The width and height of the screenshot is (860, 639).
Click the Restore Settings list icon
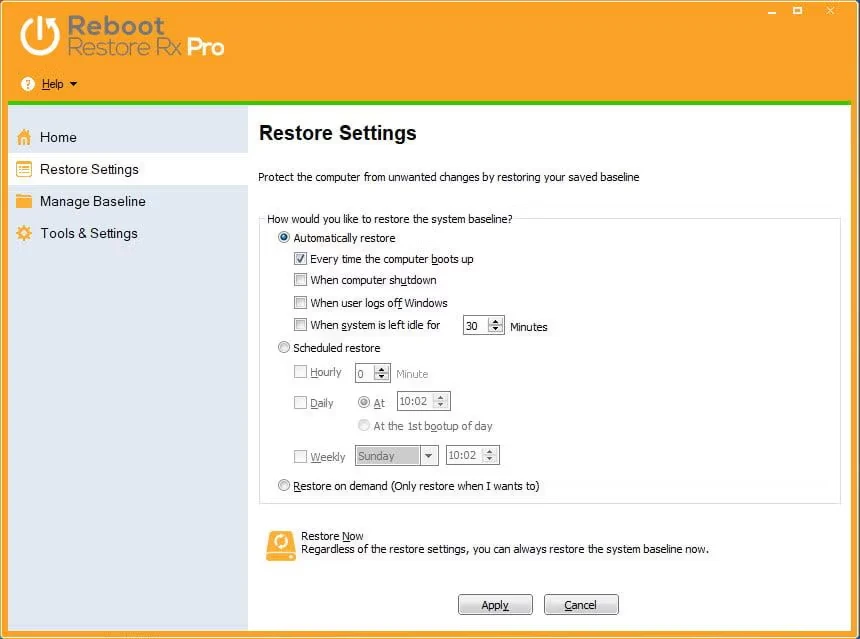24,170
